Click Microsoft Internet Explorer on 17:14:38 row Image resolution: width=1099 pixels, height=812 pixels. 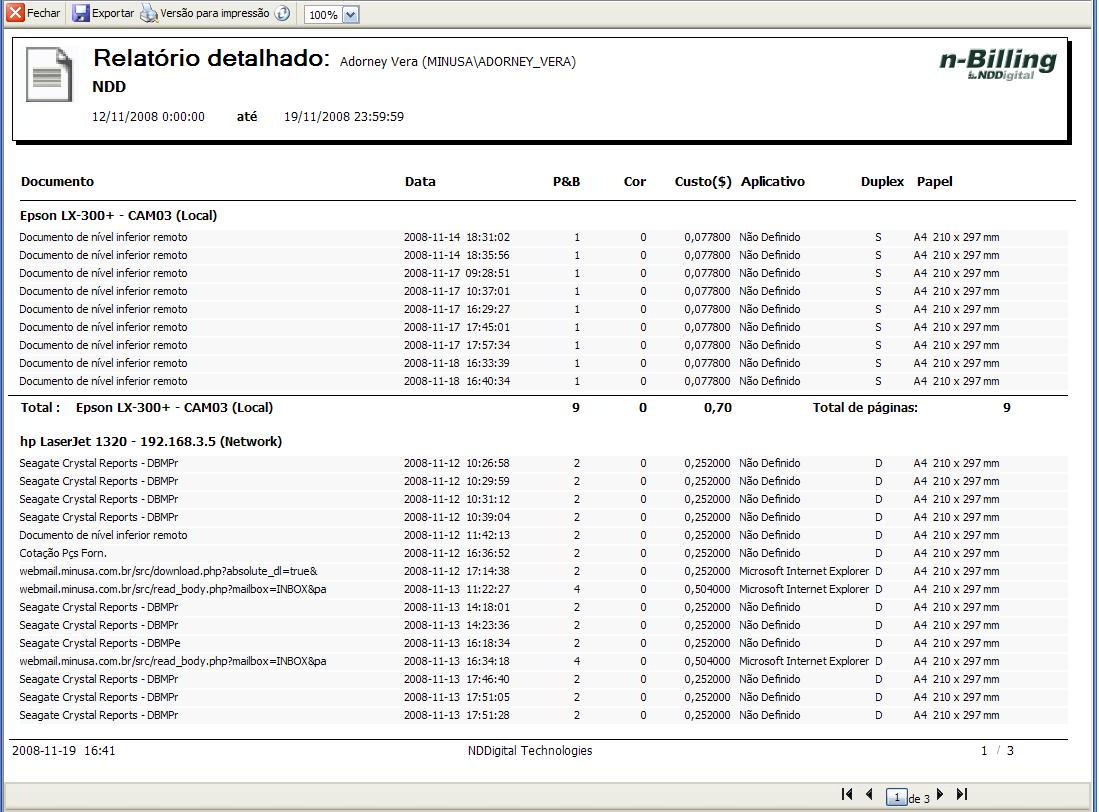pos(804,572)
